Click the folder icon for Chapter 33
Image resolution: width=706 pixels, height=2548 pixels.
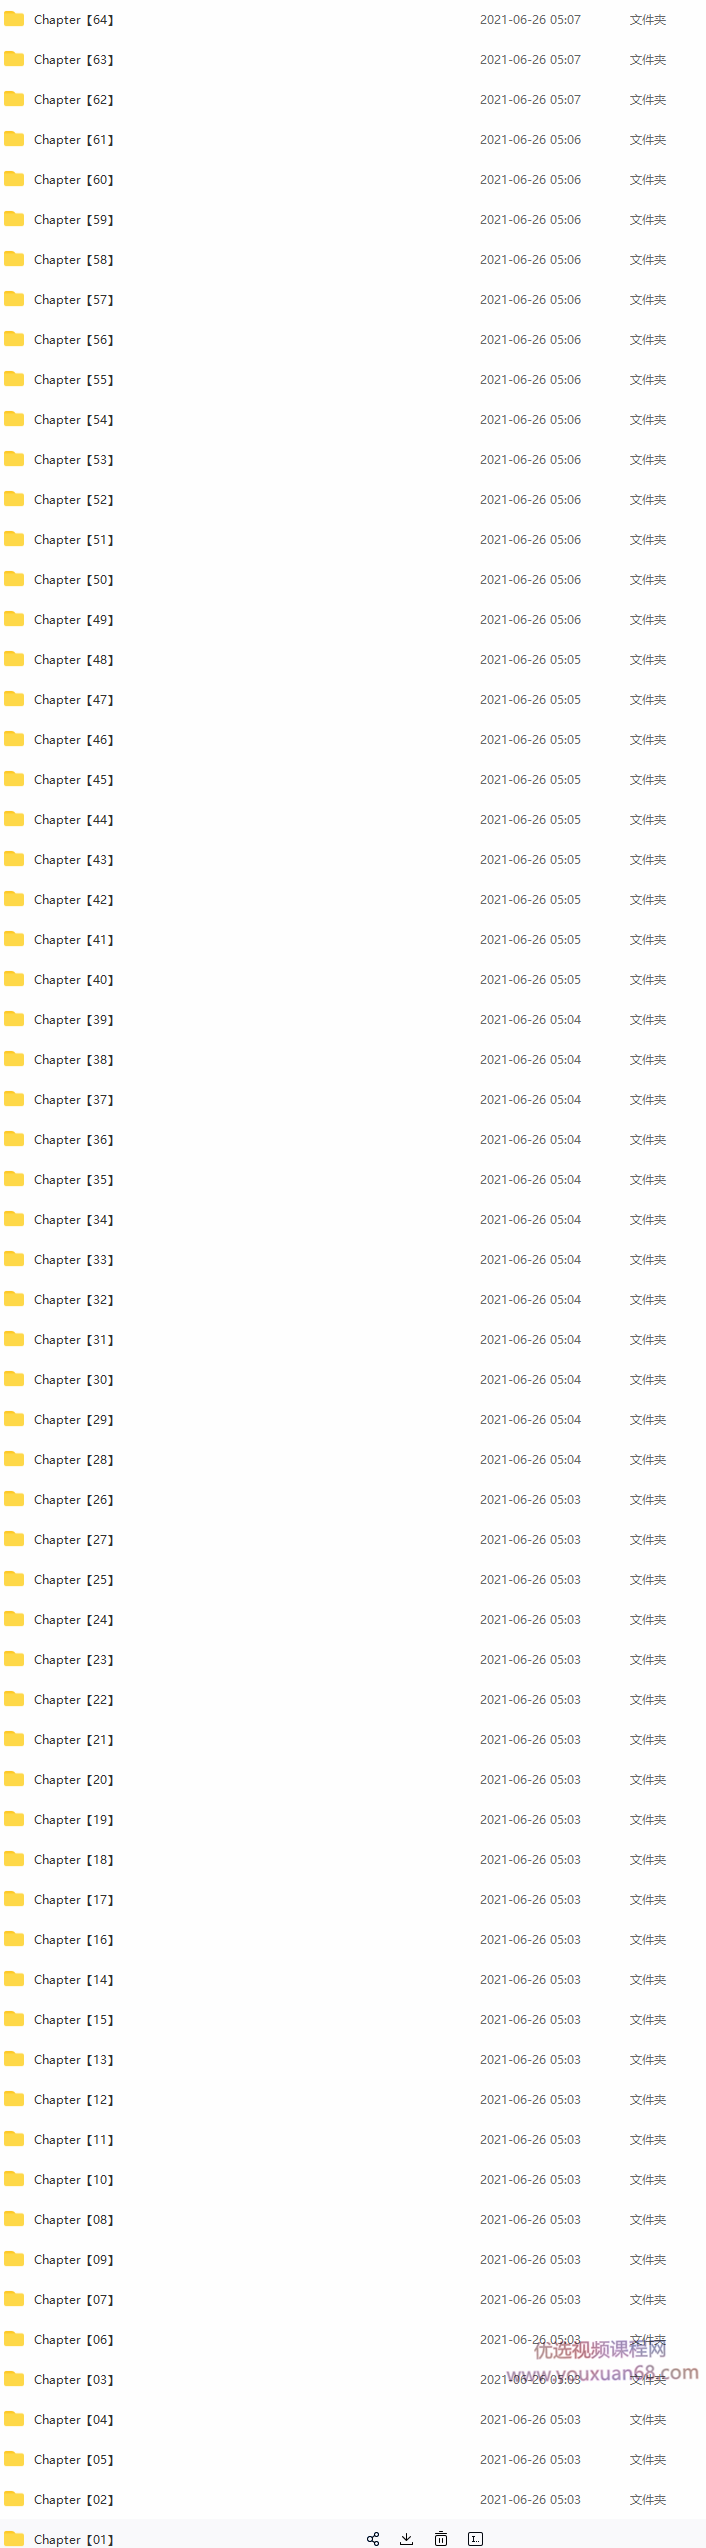pyautogui.click(x=14, y=1259)
